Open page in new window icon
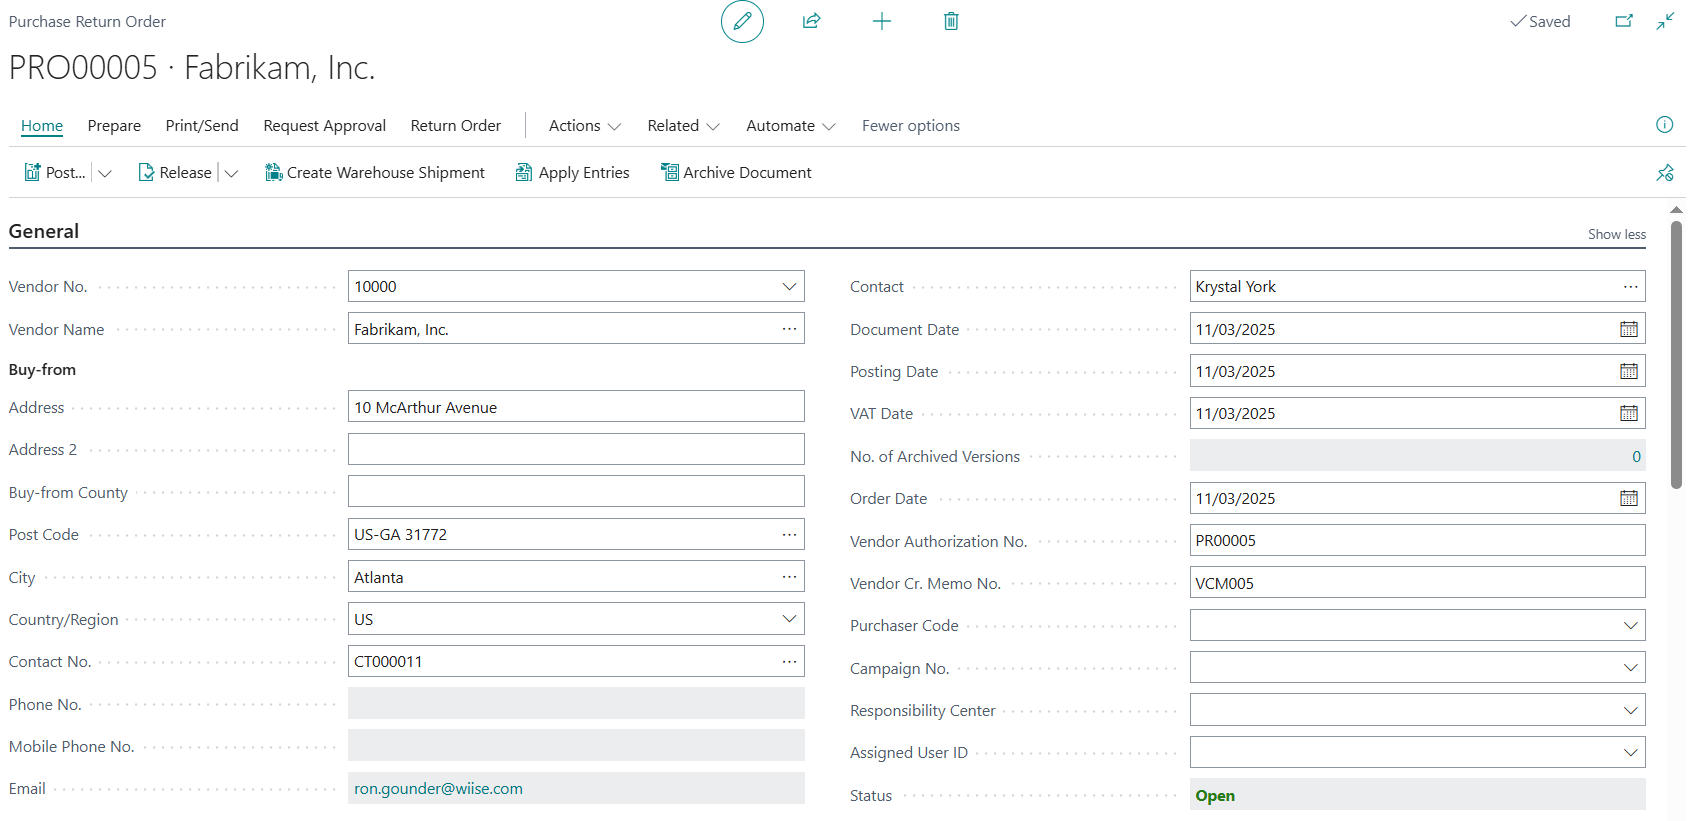1697x821 pixels. (x=1624, y=21)
